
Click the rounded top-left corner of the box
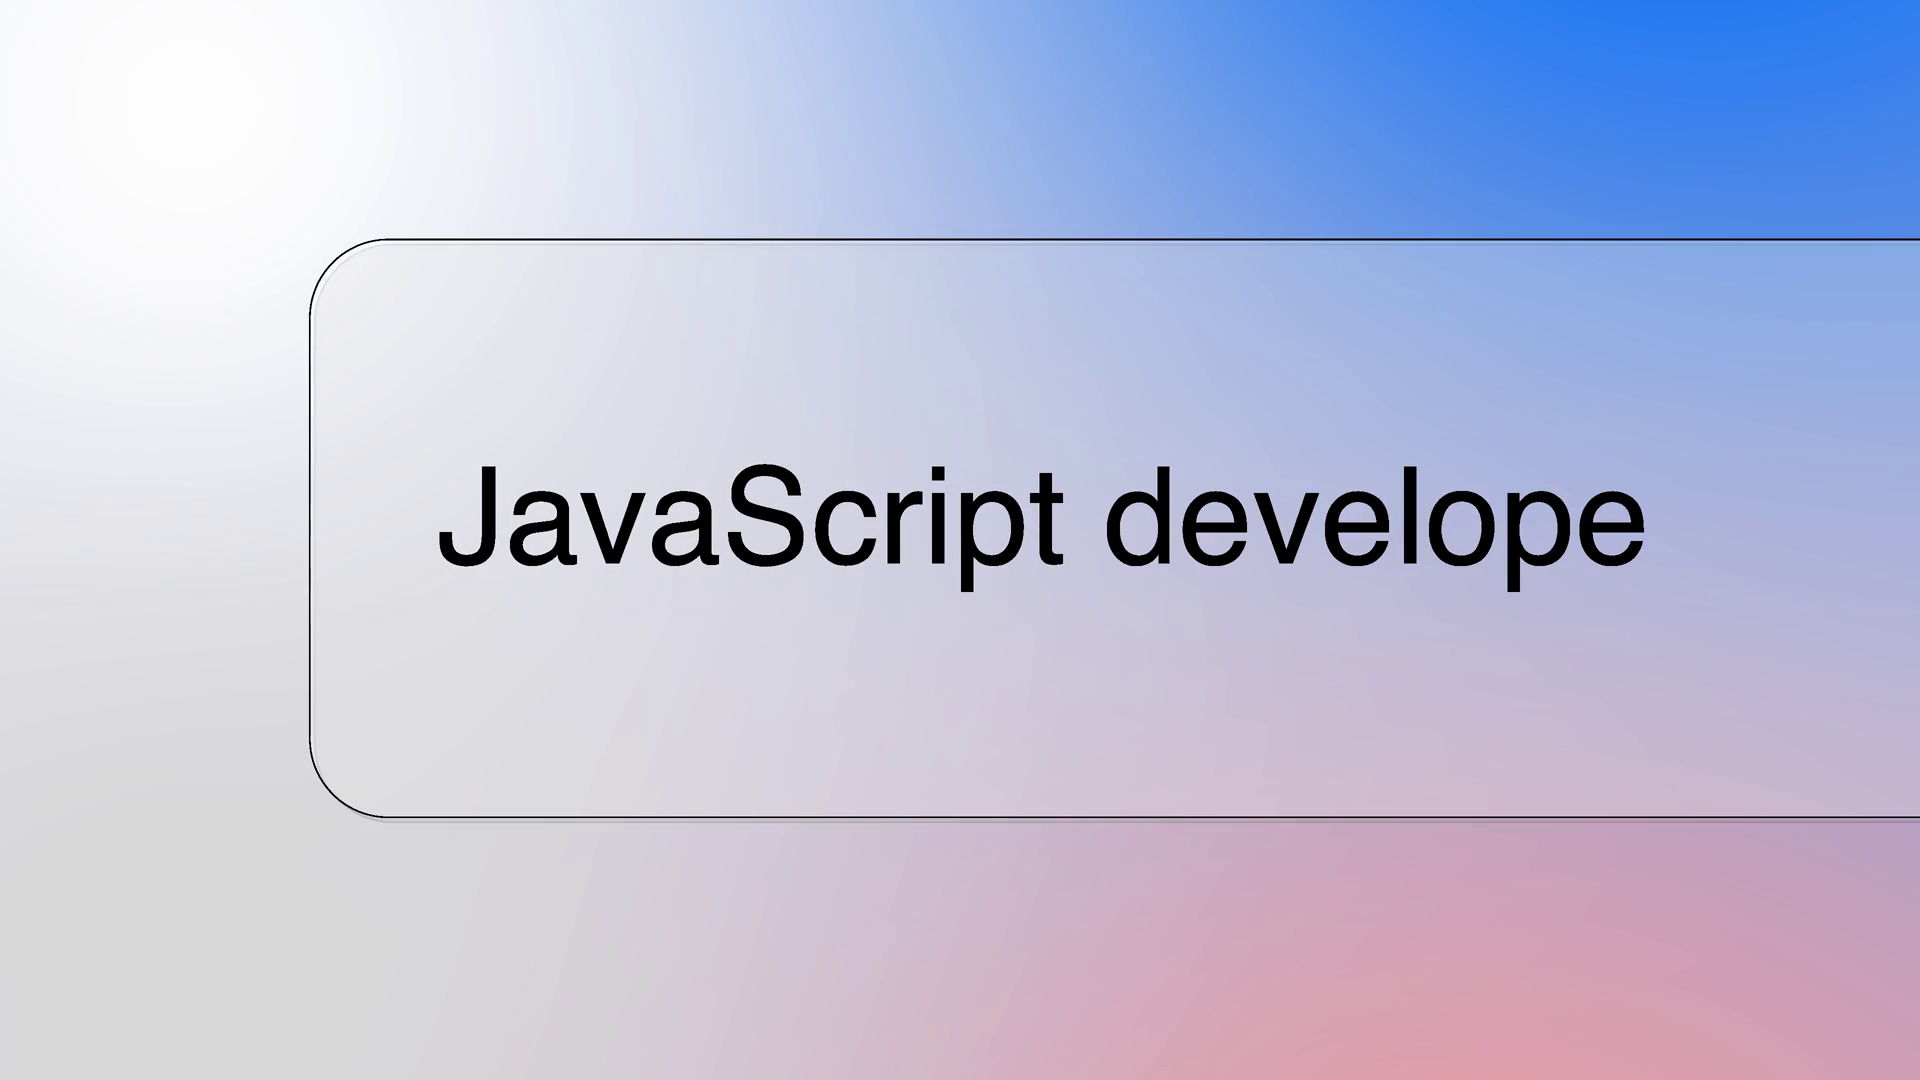pyautogui.click(x=332, y=262)
